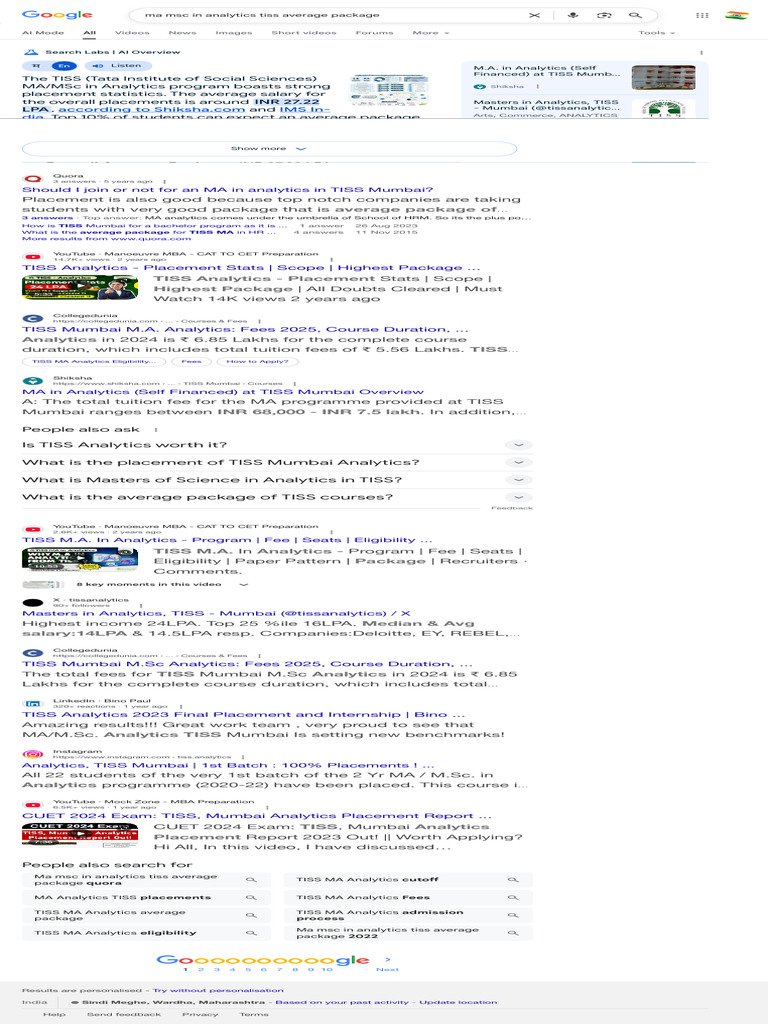The width and height of the screenshot is (768, 1024).
Task: Click Next results page link
Action: [387, 969]
